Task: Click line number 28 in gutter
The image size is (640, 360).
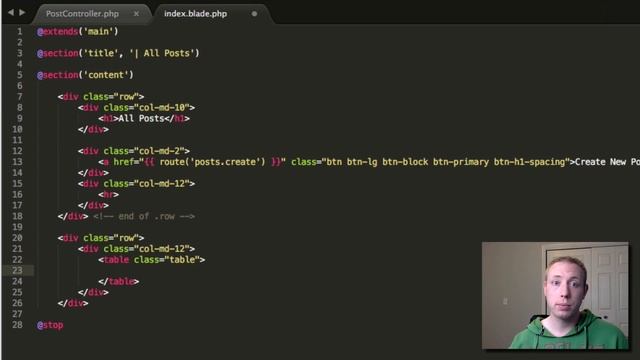Action: (17, 325)
